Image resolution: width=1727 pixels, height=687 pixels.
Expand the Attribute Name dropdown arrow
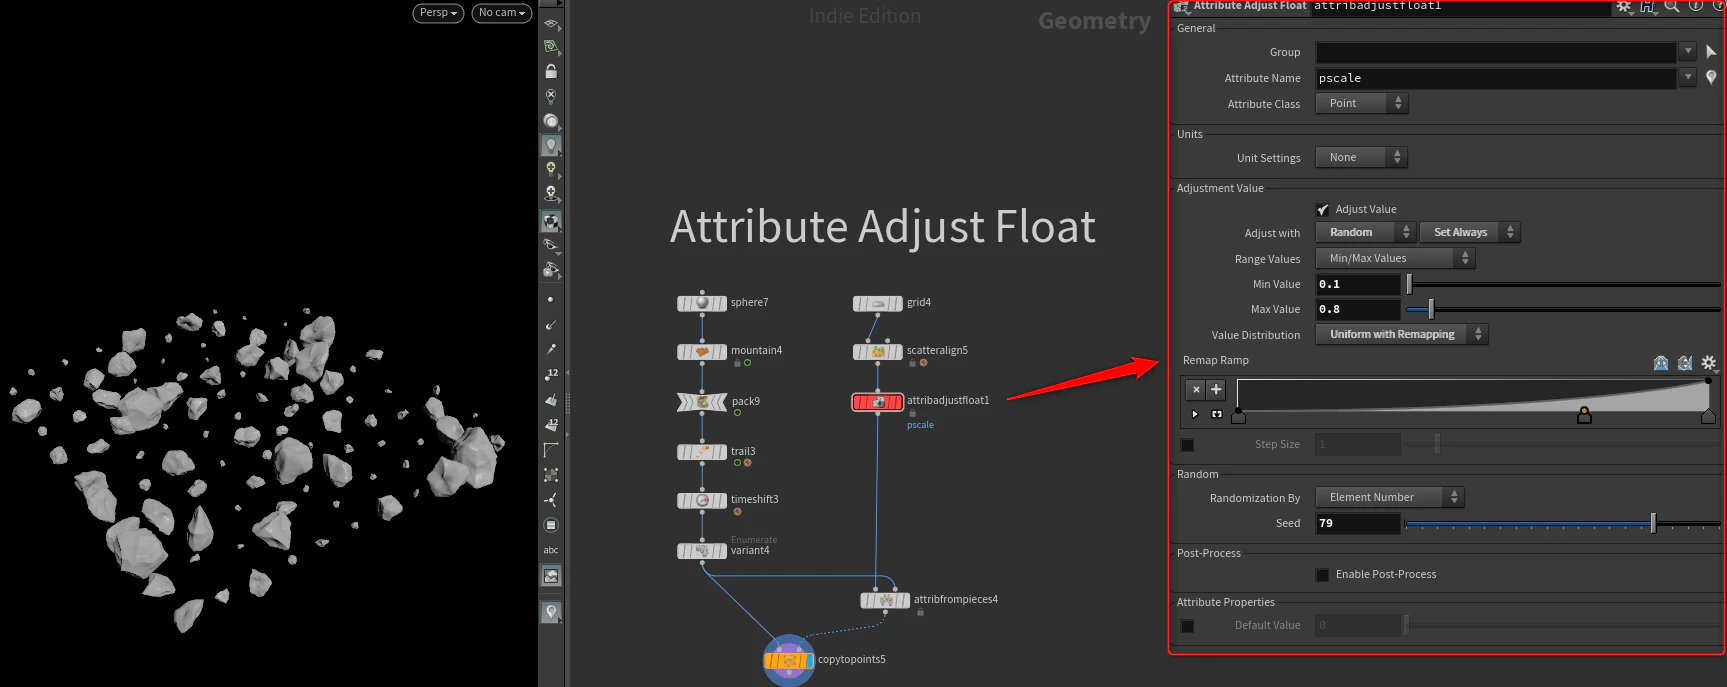point(1688,77)
